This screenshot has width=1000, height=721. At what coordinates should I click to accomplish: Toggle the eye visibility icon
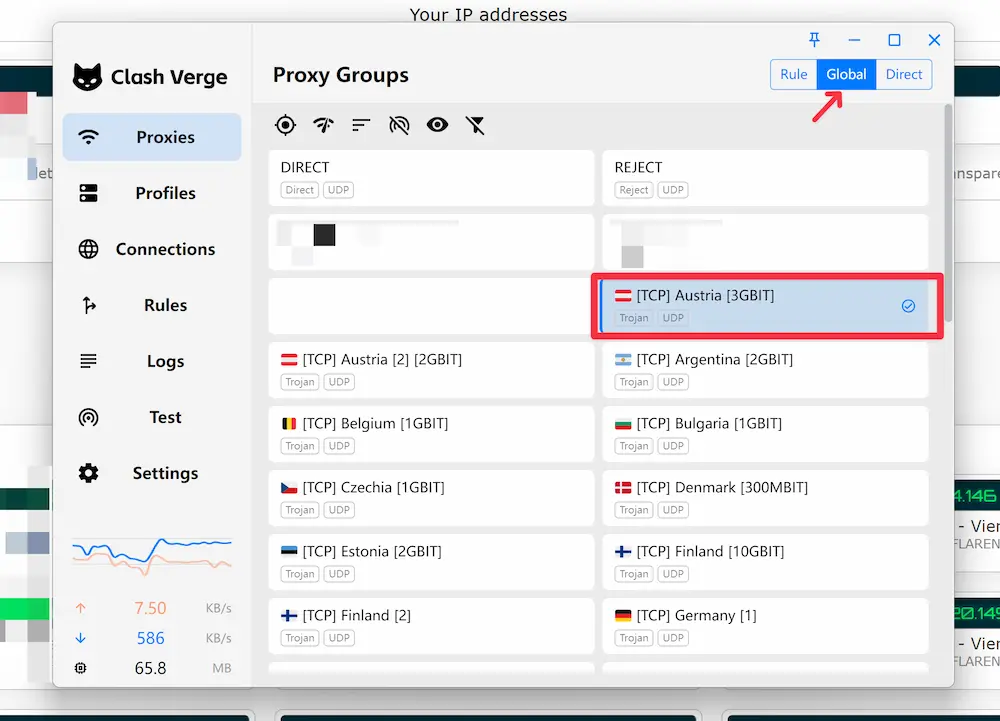[x=437, y=125]
